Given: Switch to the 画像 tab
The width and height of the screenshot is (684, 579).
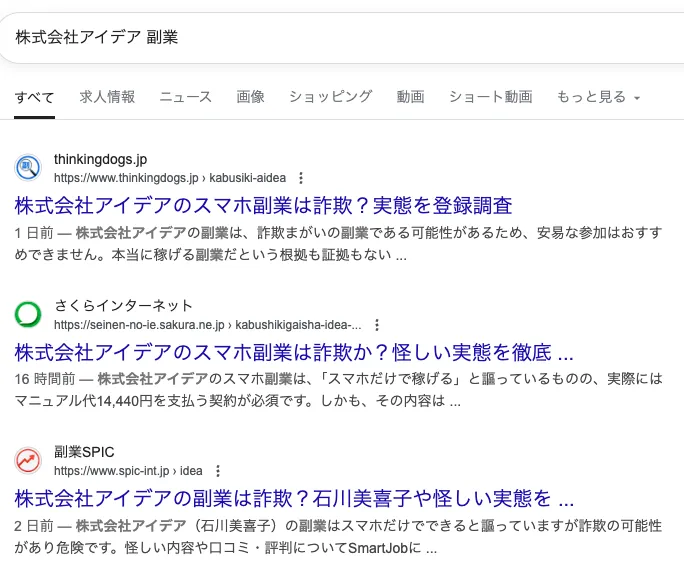Looking at the screenshot, I should [250, 97].
